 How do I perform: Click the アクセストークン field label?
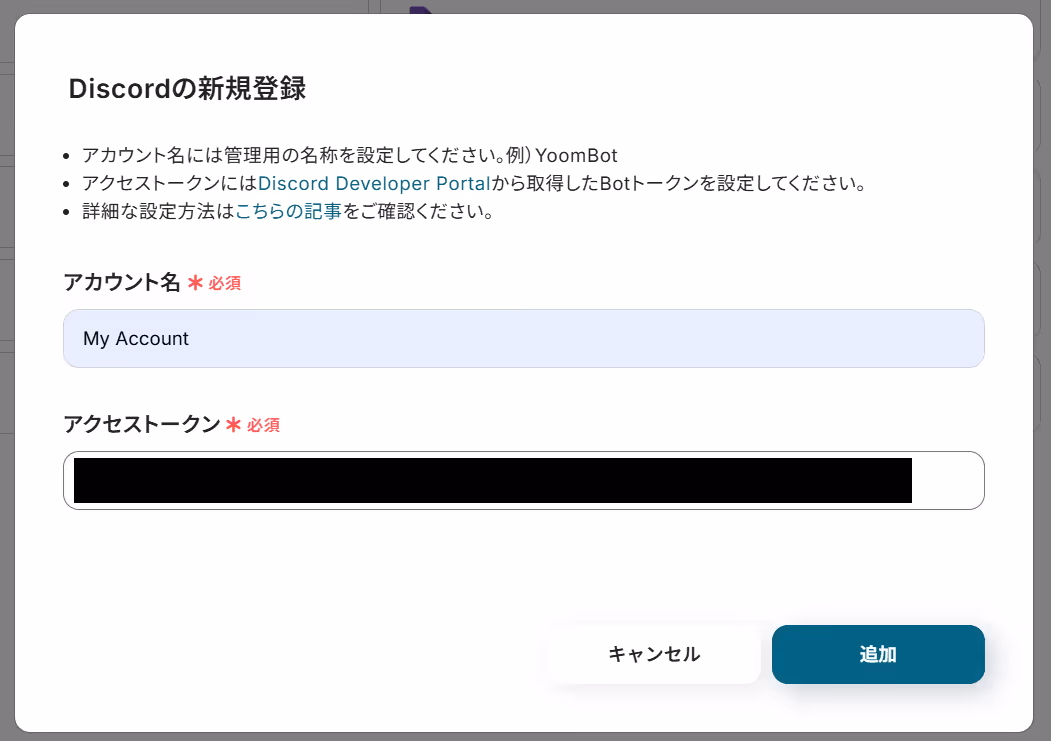click(141, 424)
